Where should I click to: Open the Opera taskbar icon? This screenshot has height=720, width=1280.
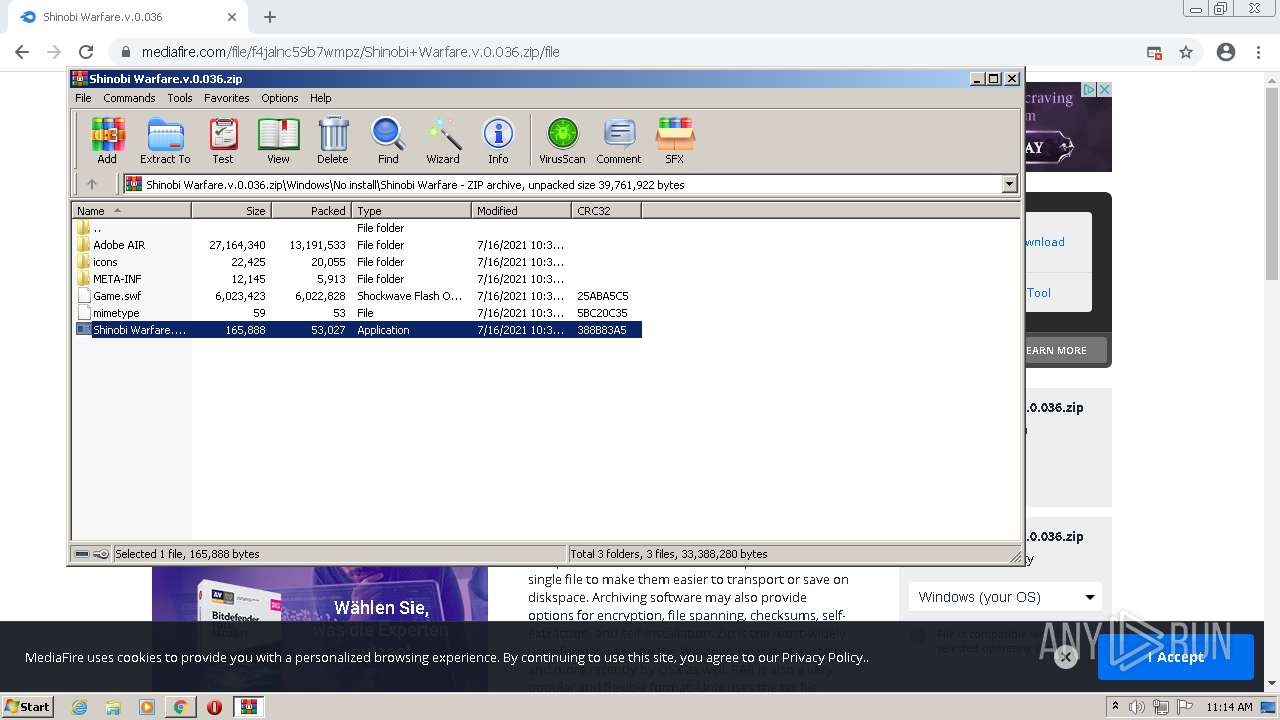coord(214,707)
